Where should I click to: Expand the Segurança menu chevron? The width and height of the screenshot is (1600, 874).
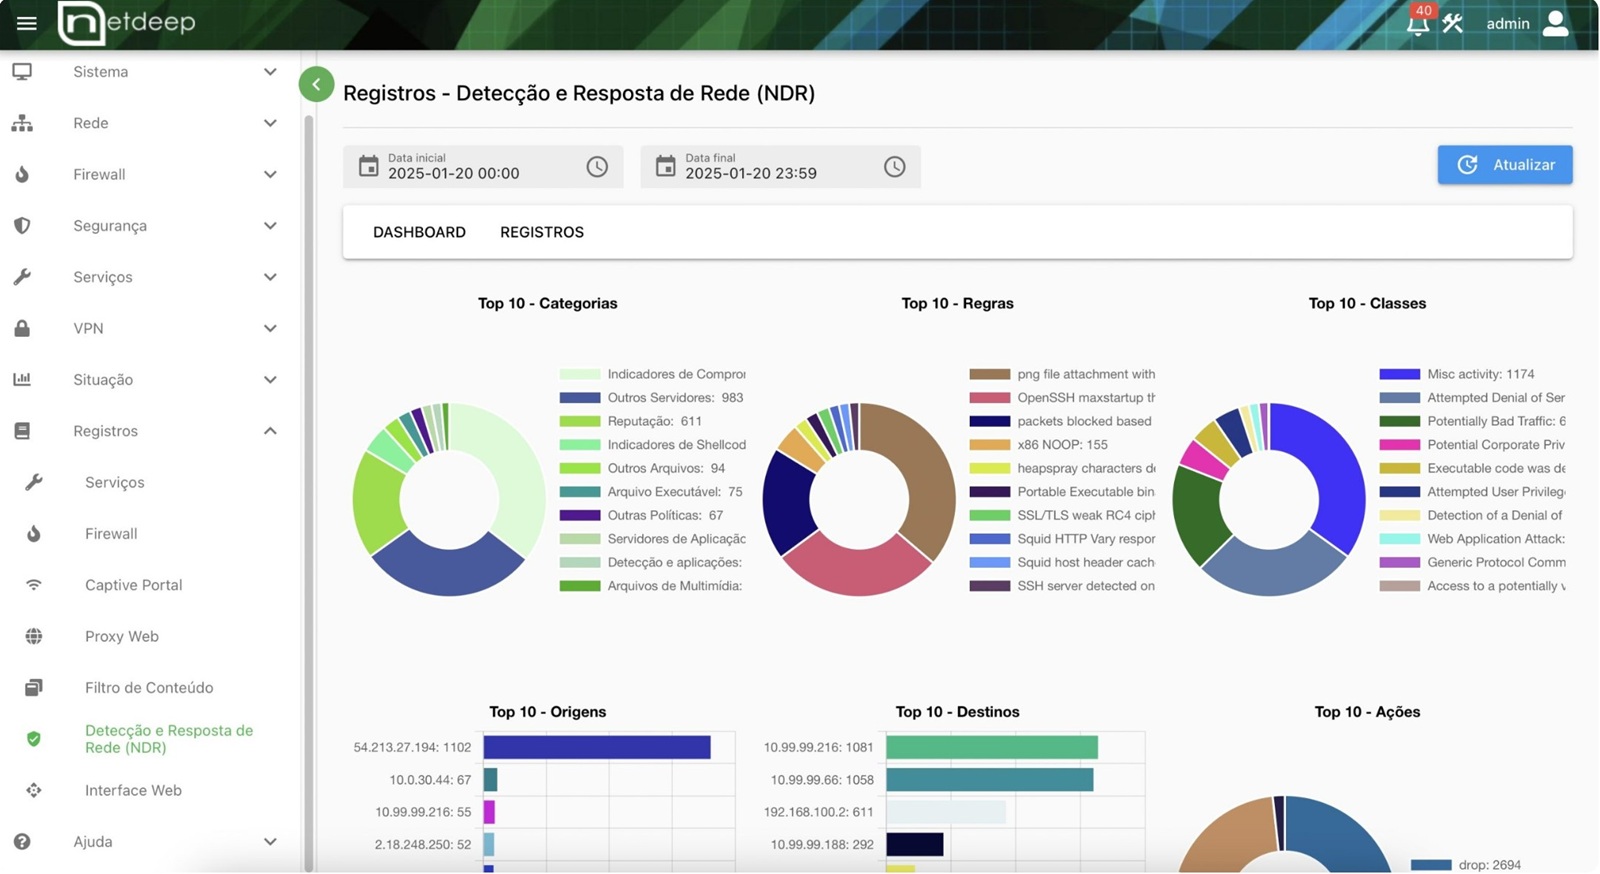(270, 226)
